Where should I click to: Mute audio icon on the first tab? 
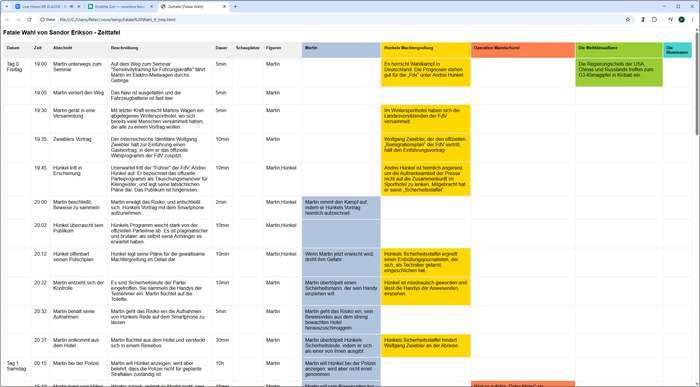tap(71, 7)
